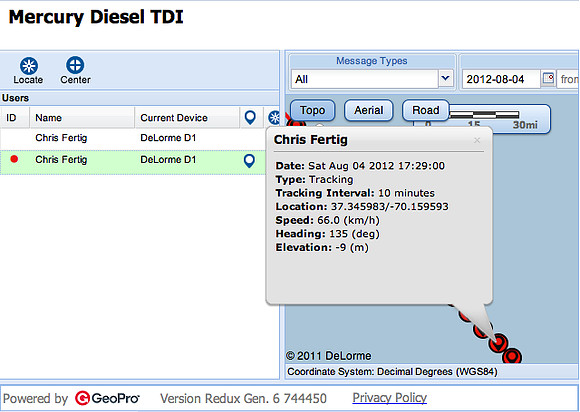Viewport: 580px width, 412px height.
Task: Click the Locate snowflake icon
Action: pyautogui.click(x=29, y=66)
